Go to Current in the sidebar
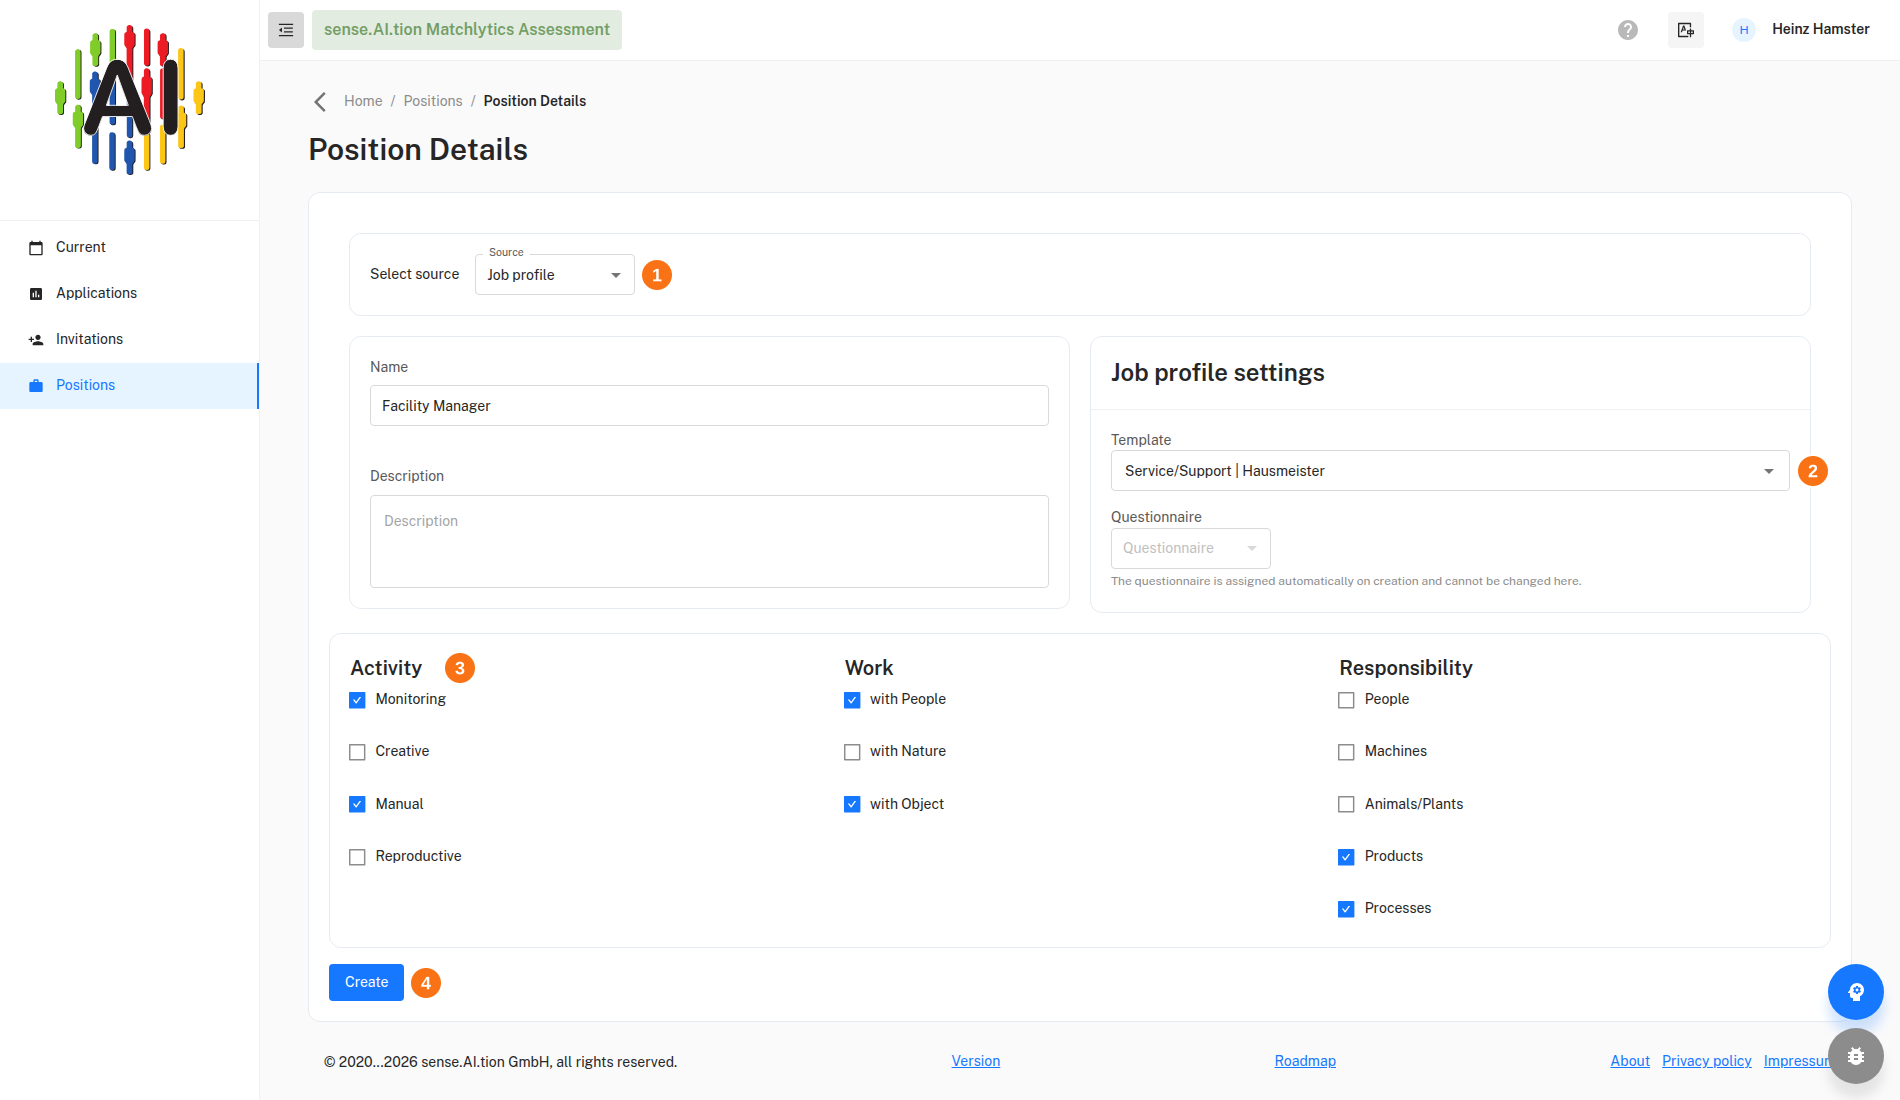 [129, 248]
